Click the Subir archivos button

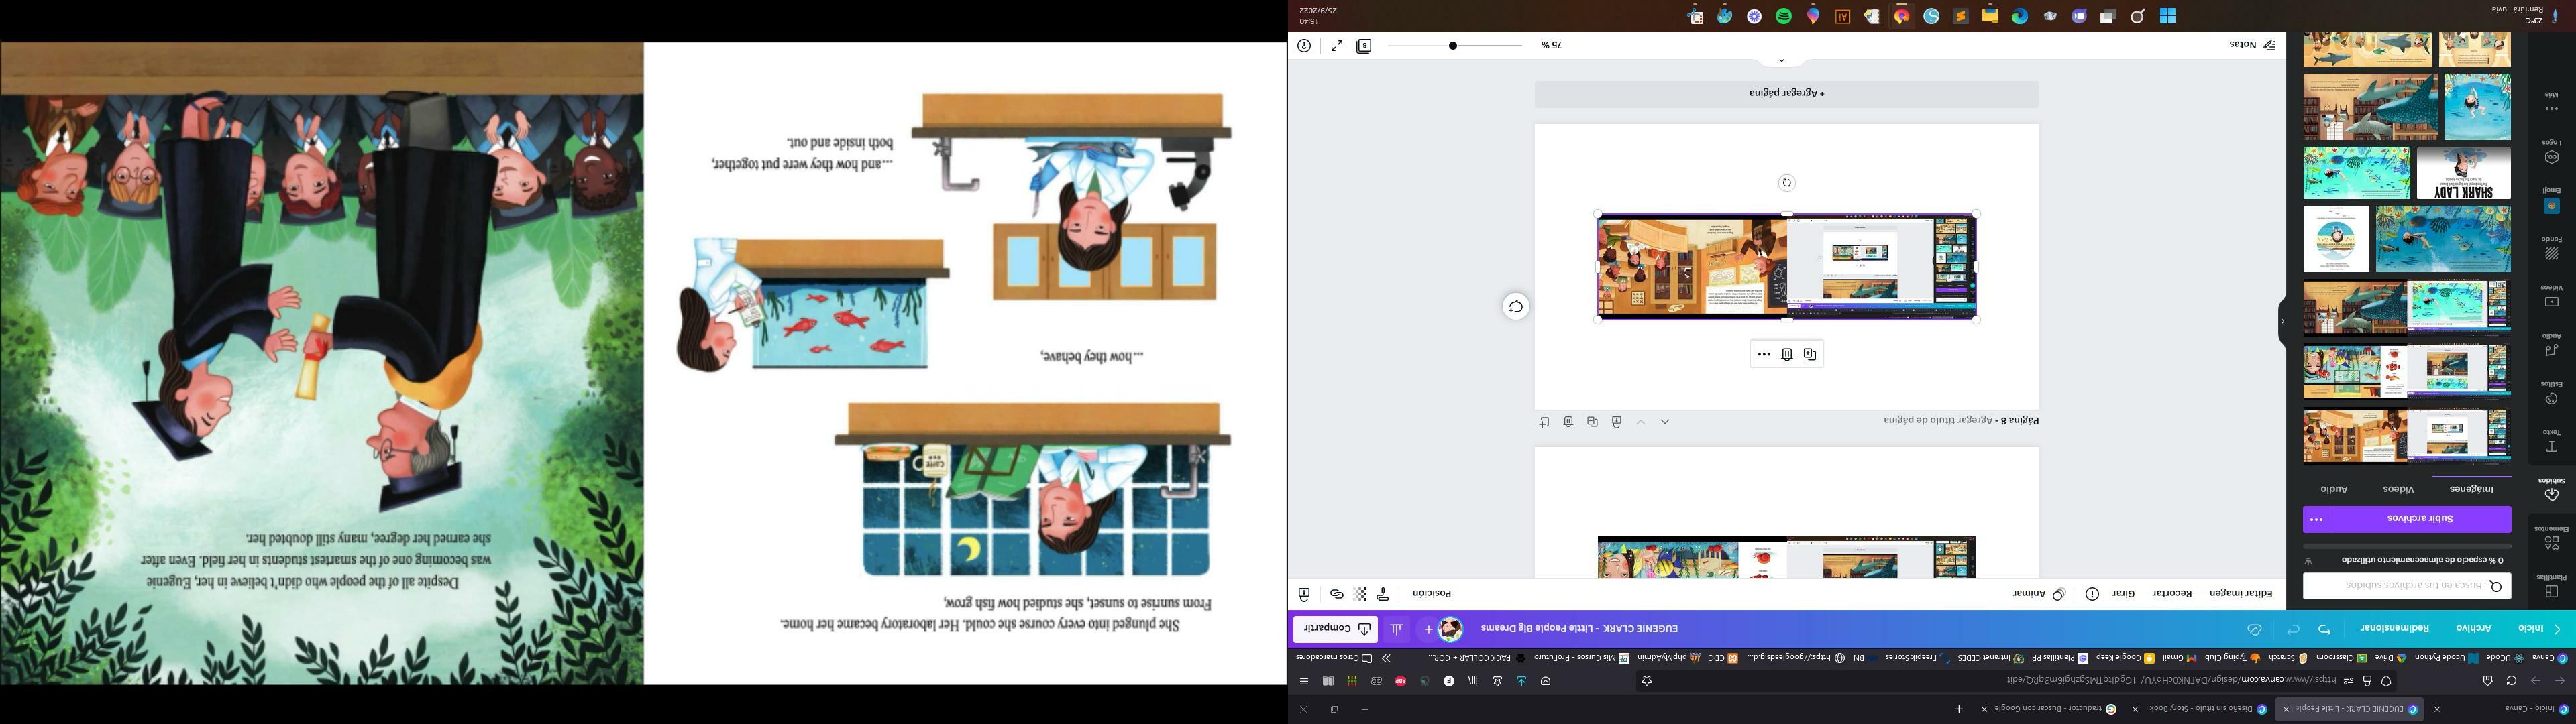[x=2421, y=520]
